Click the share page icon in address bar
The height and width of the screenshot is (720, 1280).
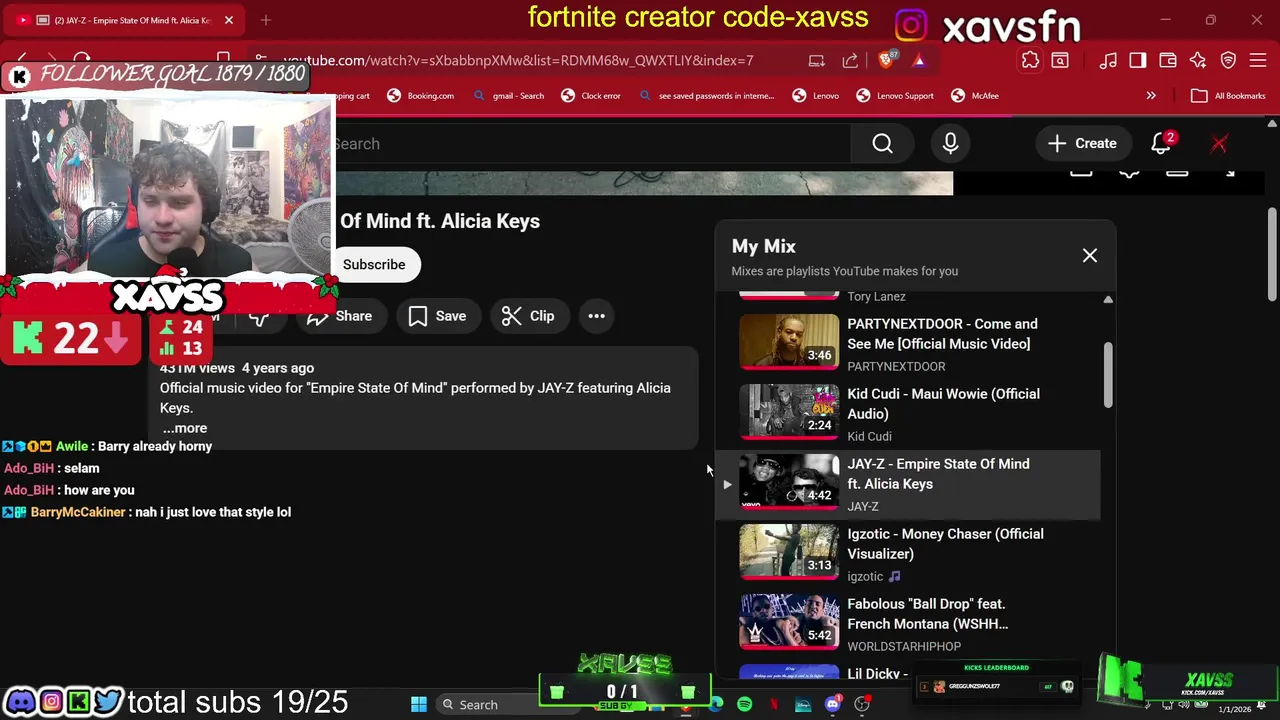pyautogui.click(x=850, y=60)
